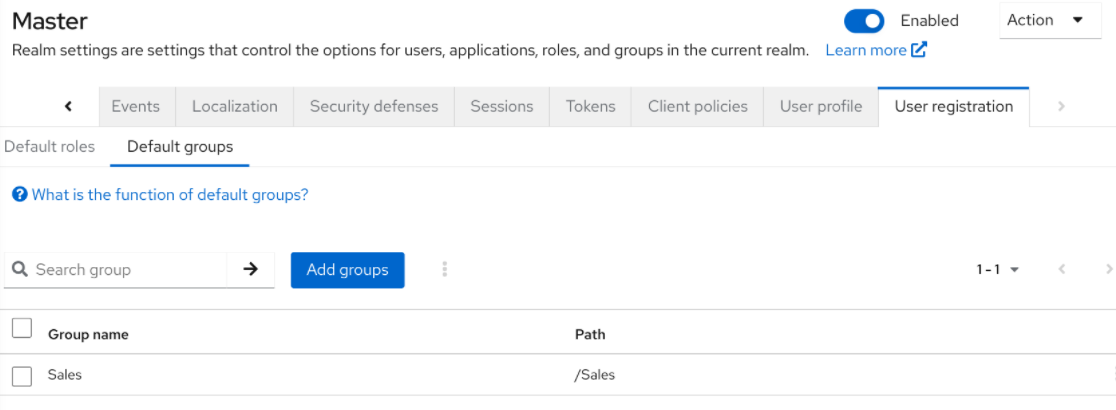Open the Security defenses tab

374,107
